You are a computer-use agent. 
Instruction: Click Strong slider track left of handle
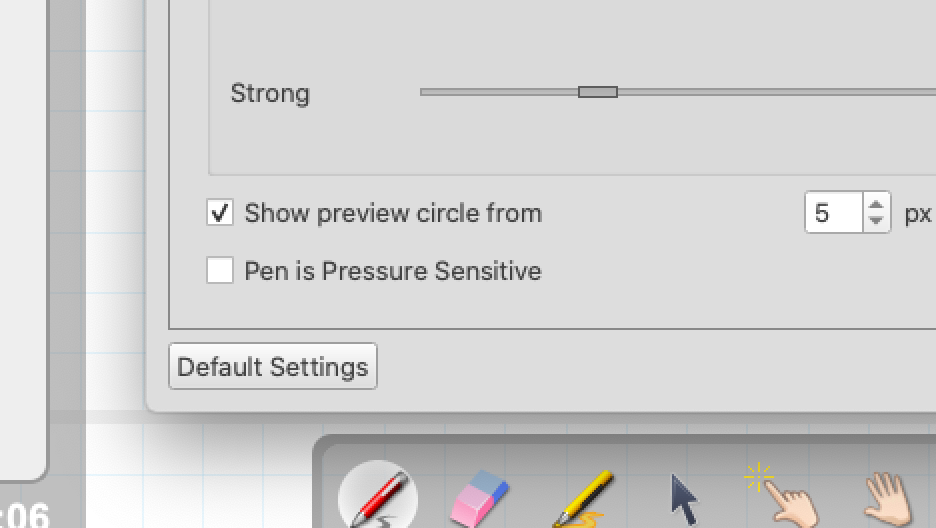499,92
